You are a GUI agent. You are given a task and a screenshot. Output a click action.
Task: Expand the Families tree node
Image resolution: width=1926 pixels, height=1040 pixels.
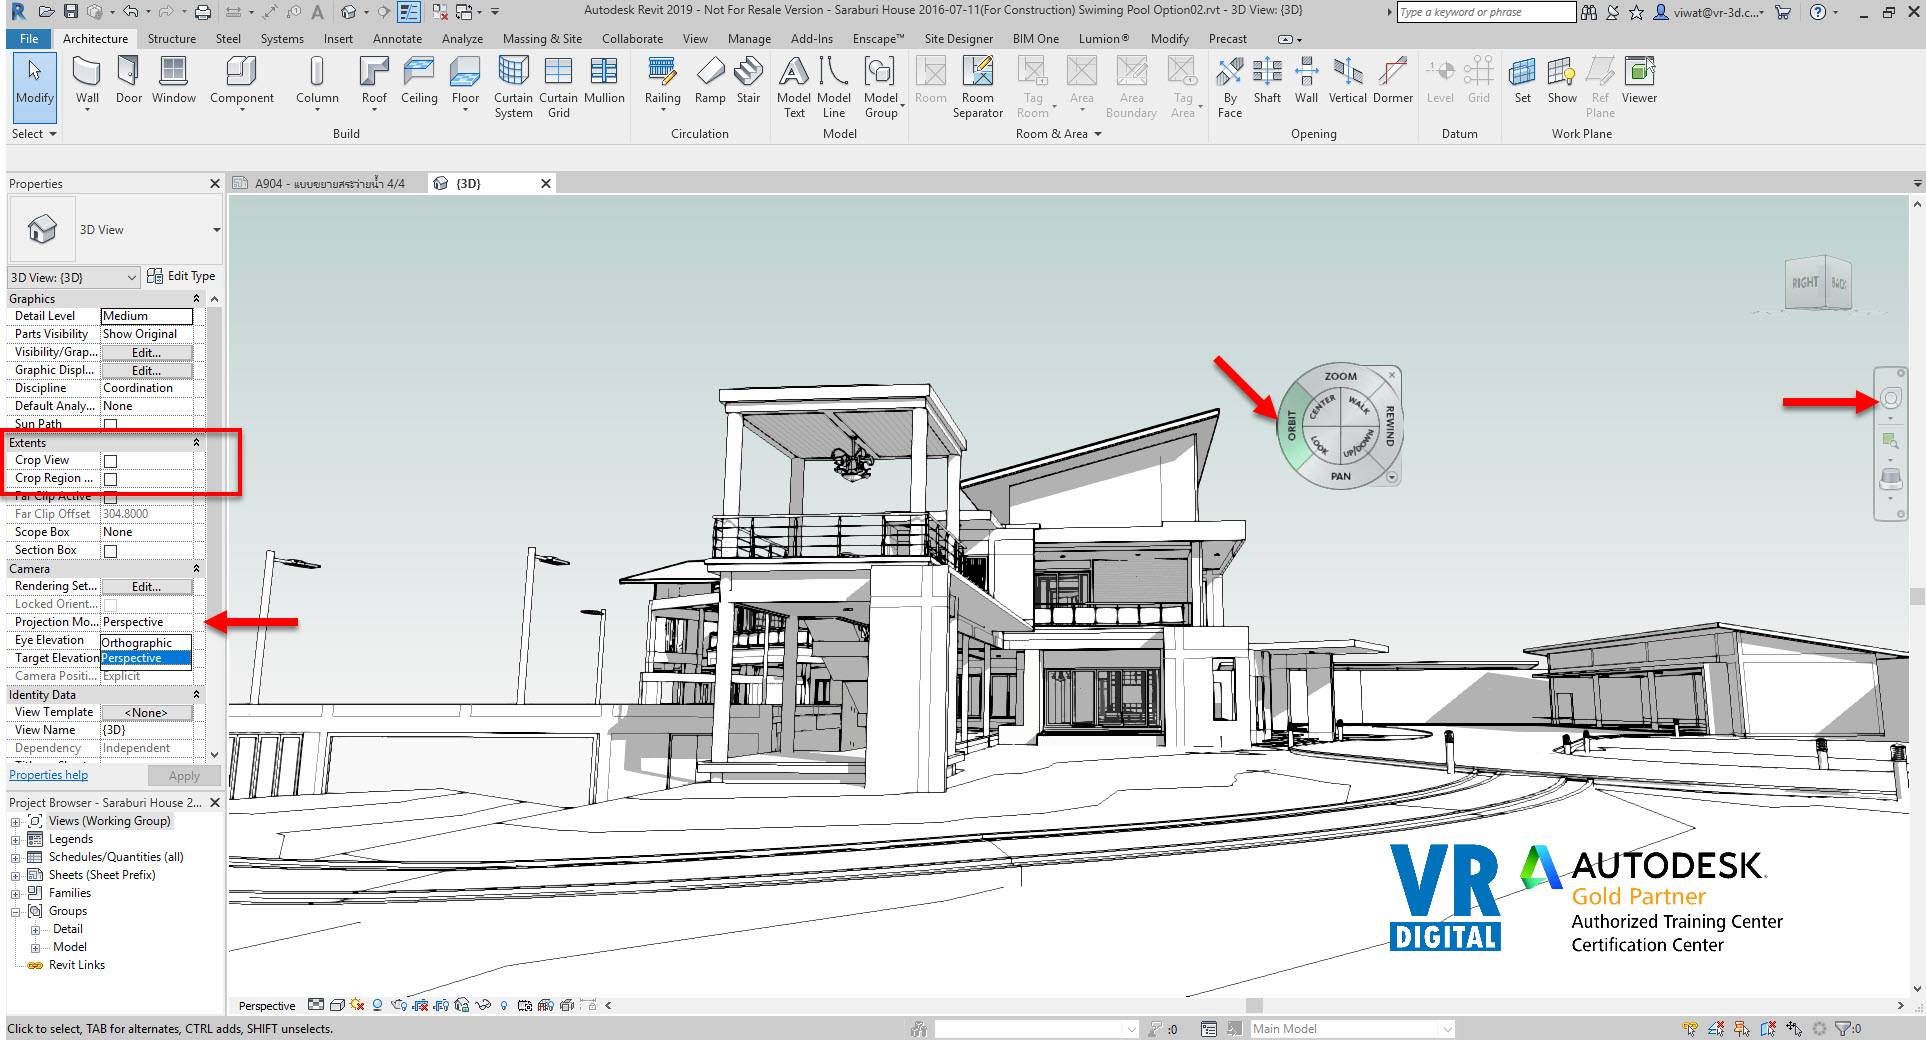(x=15, y=894)
